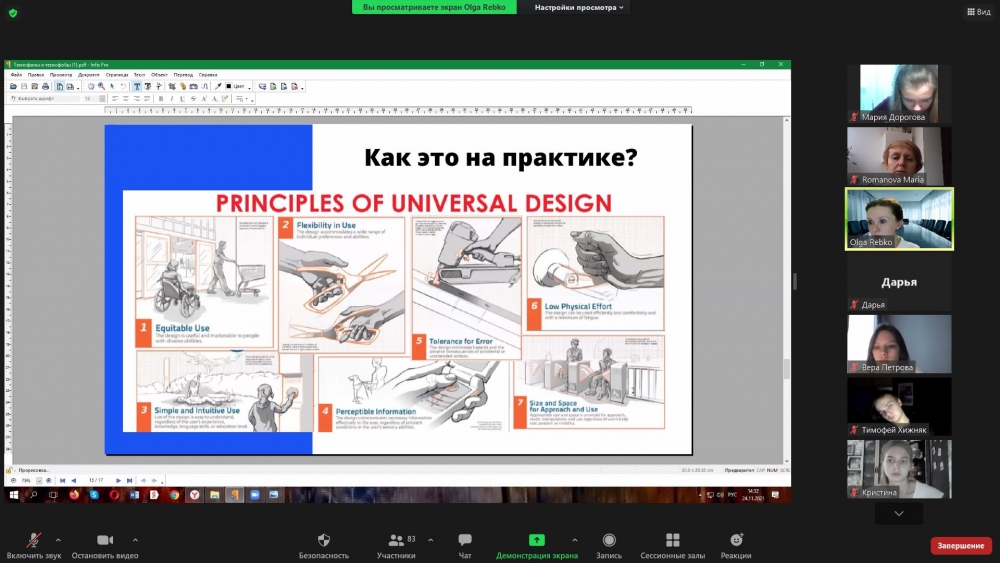Open the Файл menu in PDF editor
This screenshot has height=563, width=1000.
[16, 75]
